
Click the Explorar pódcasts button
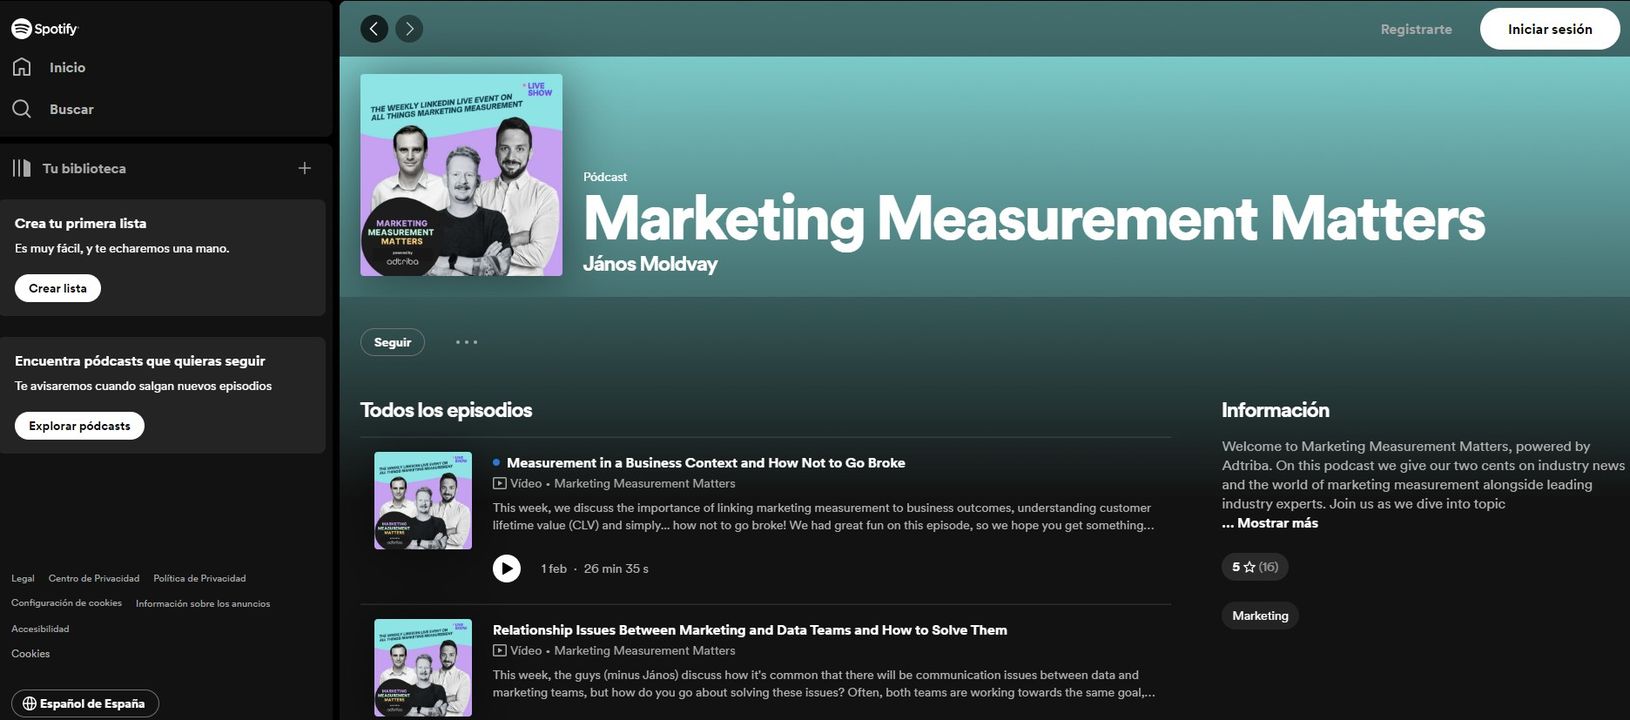(x=80, y=426)
